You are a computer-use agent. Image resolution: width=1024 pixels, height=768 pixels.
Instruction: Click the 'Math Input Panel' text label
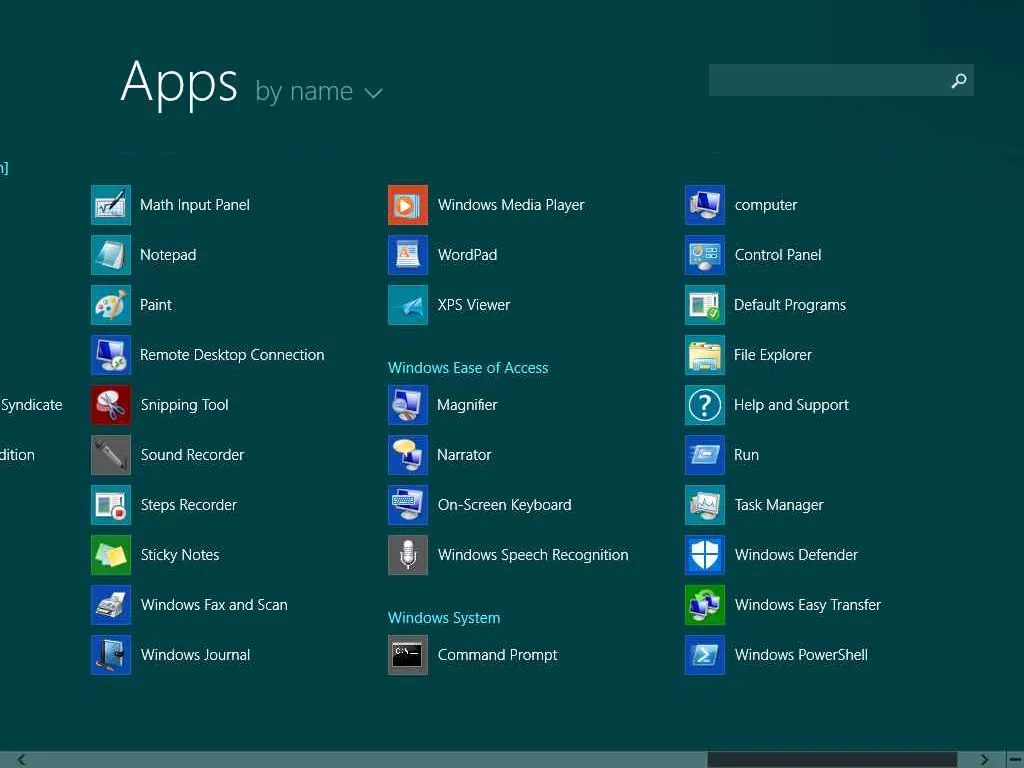[x=195, y=205]
